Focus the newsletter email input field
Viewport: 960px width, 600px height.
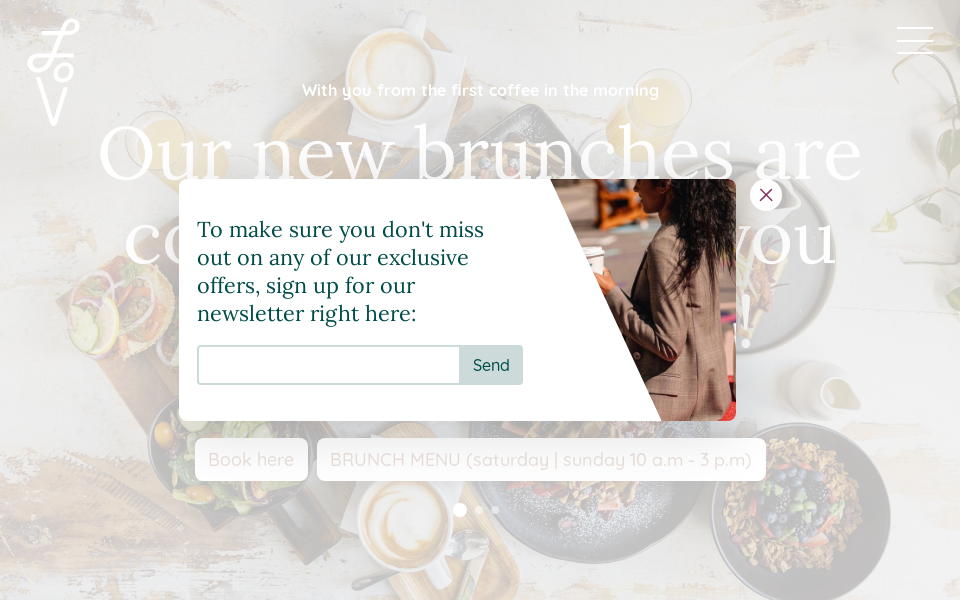coord(328,365)
